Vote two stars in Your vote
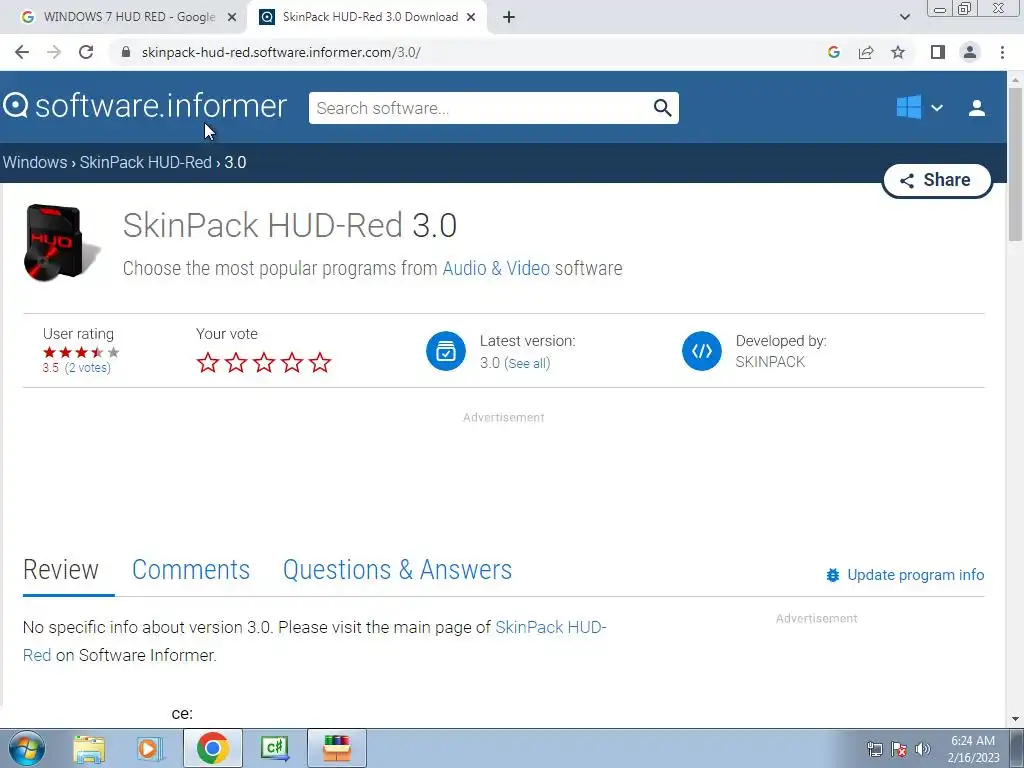The height and width of the screenshot is (768, 1024). tap(236, 362)
